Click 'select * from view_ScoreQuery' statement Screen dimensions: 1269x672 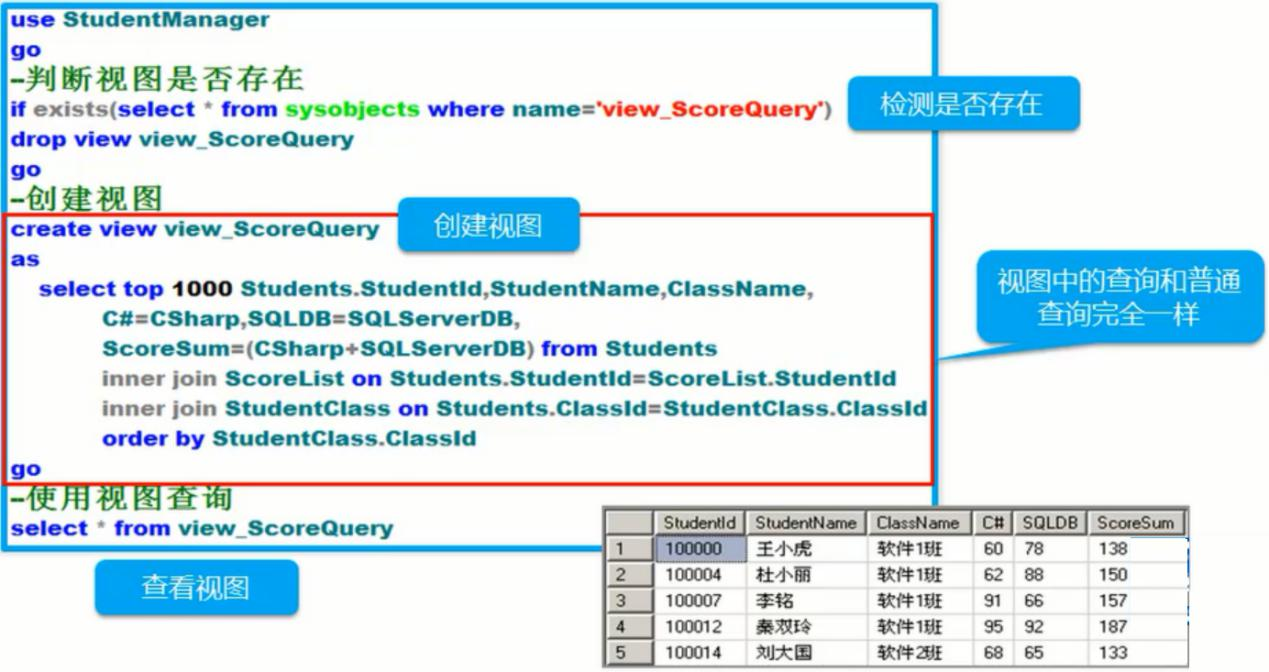click(x=202, y=528)
